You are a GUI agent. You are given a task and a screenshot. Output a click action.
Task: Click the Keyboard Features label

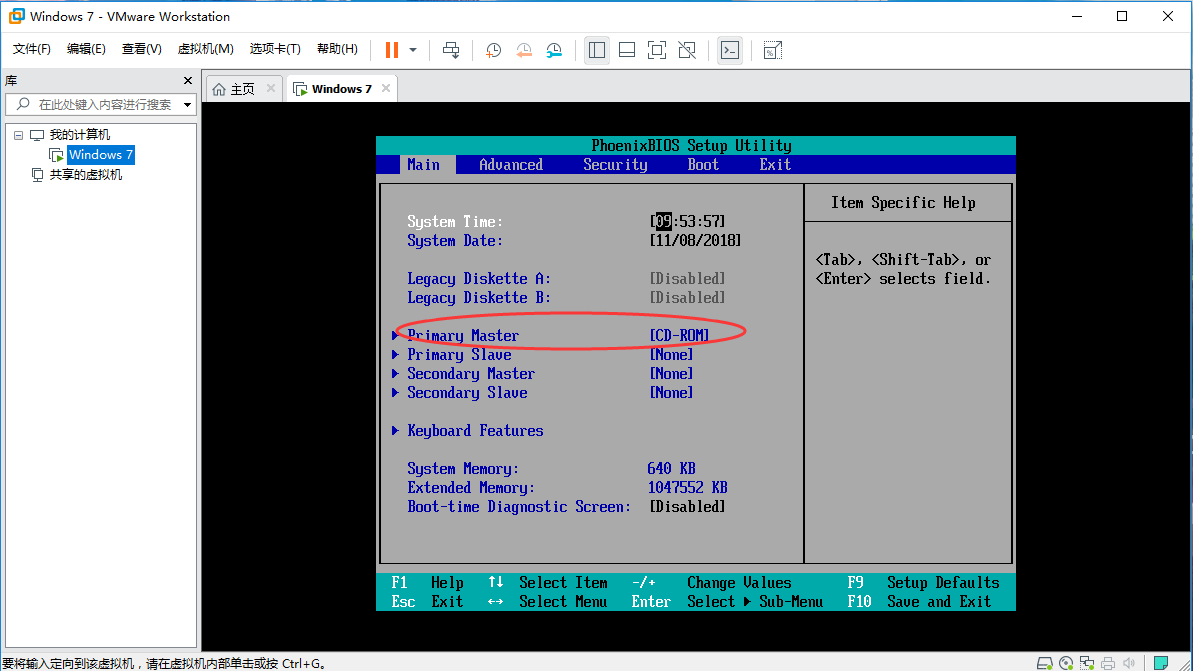(x=476, y=431)
